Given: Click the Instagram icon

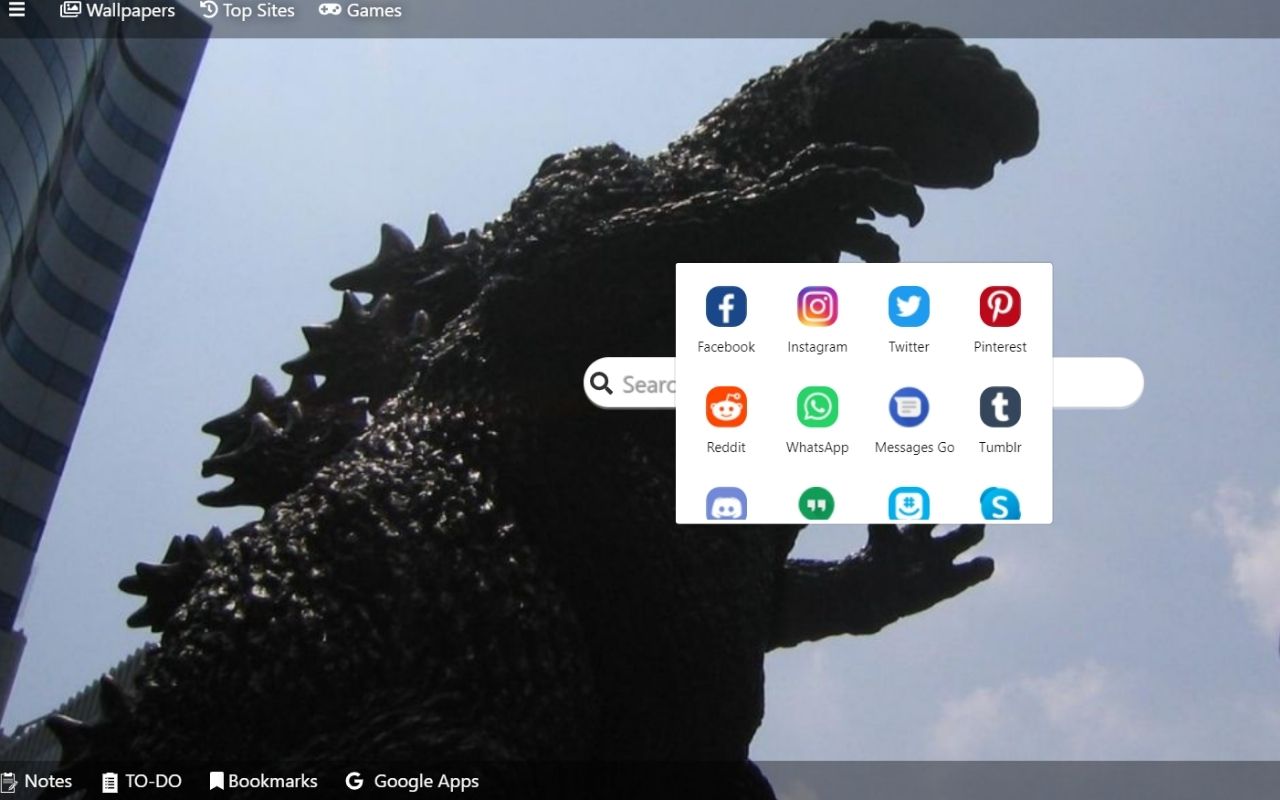Looking at the screenshot, I should tap(817, 306).
